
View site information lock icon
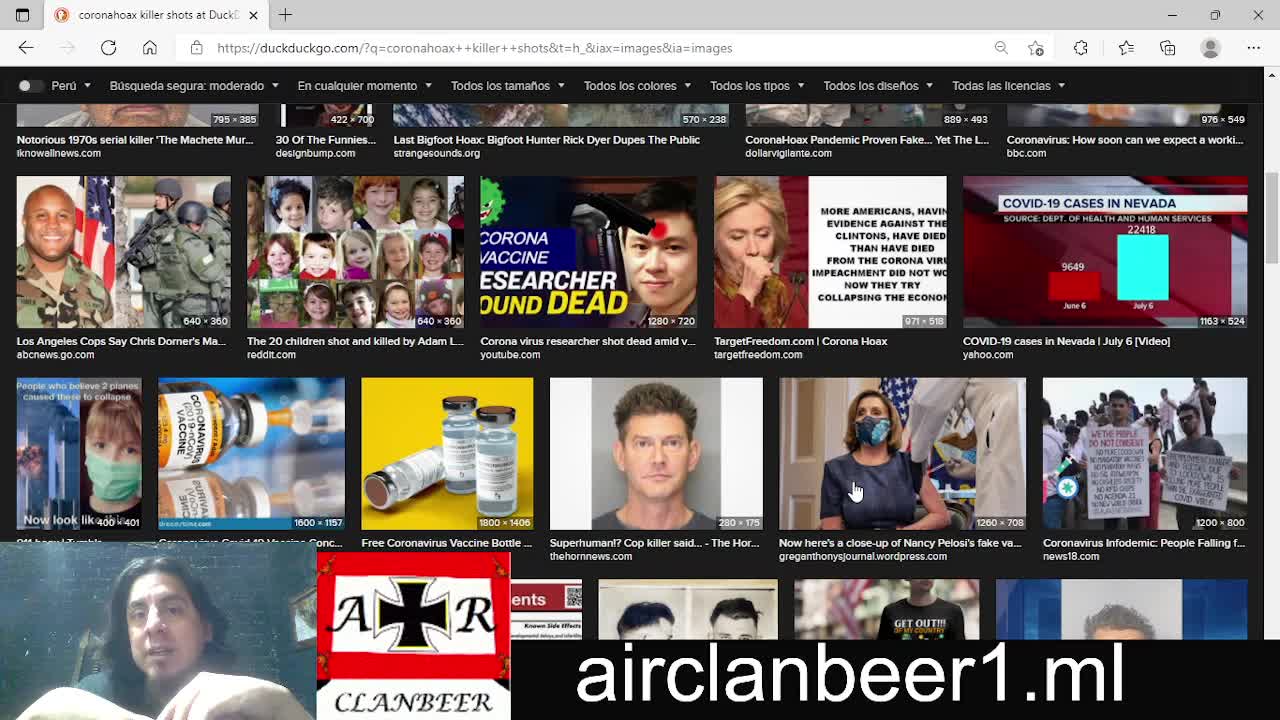pos(196,48)
